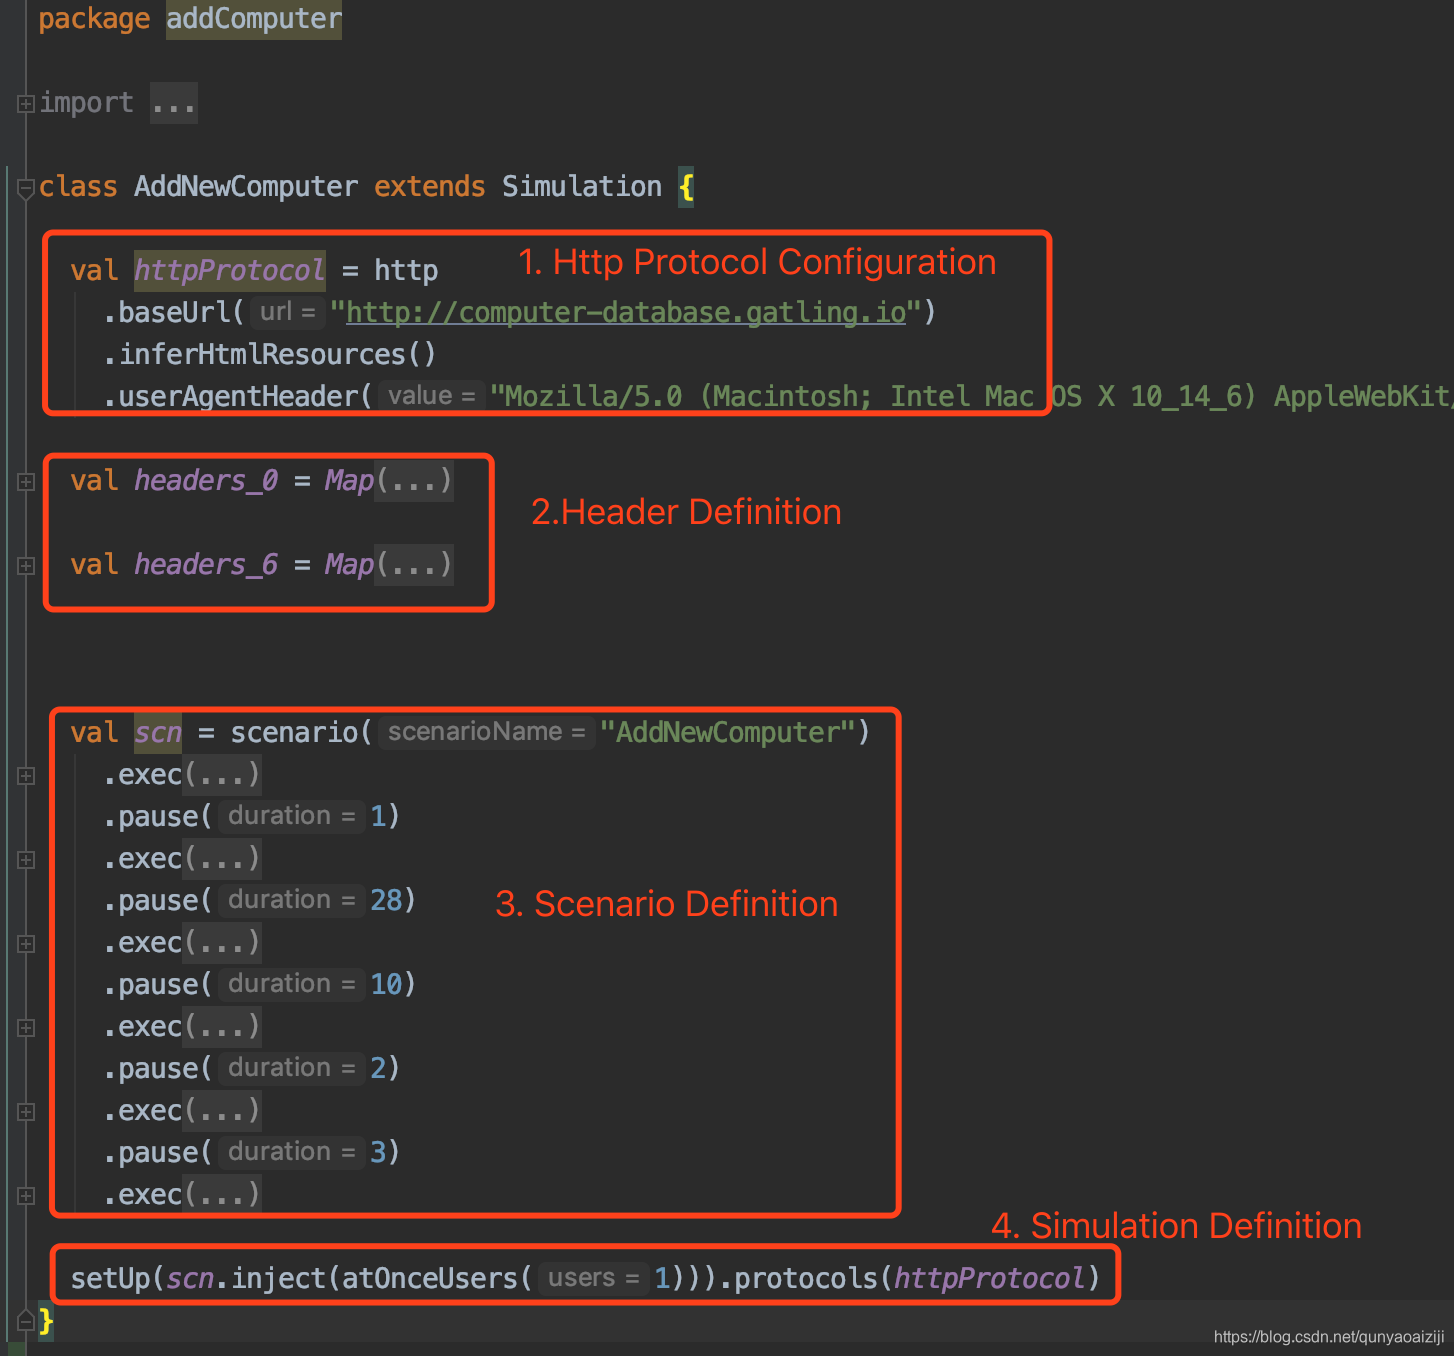Click the pause duration value 28
The width and height of the screenshot is (1454, 1356).
click(x=386, y=901)
